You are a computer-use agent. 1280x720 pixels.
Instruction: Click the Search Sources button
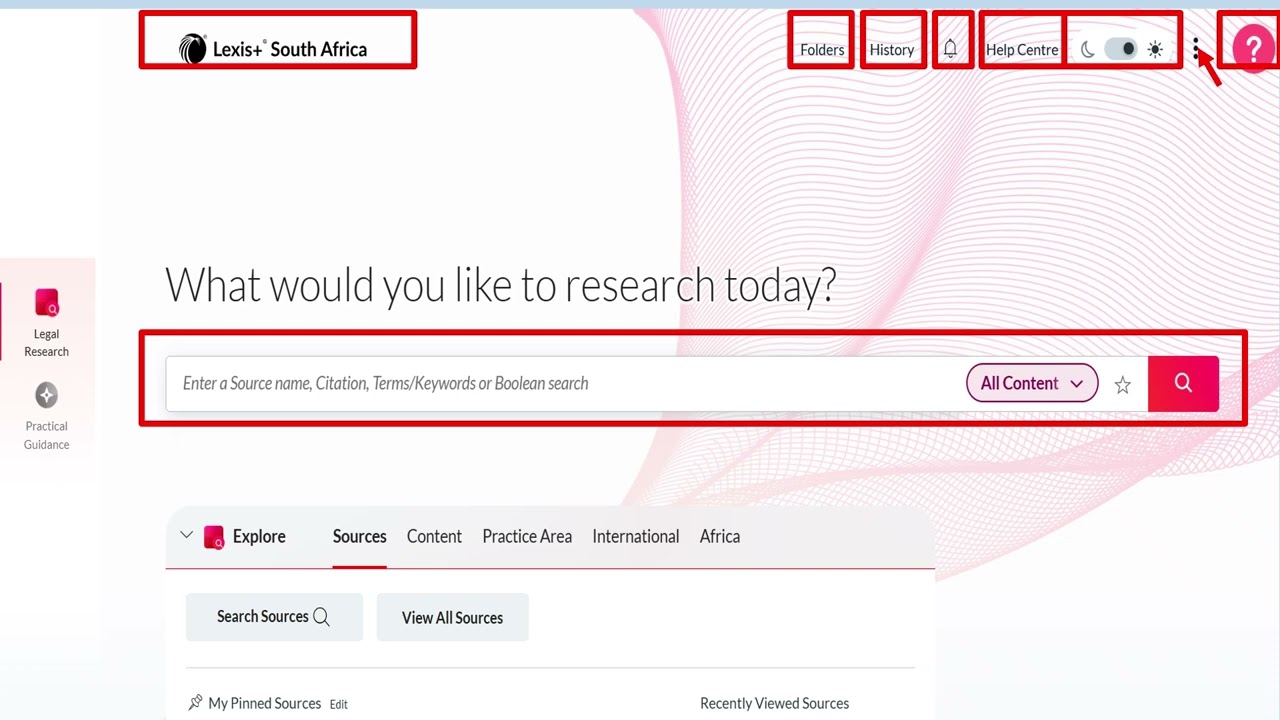tap(274, 617)
